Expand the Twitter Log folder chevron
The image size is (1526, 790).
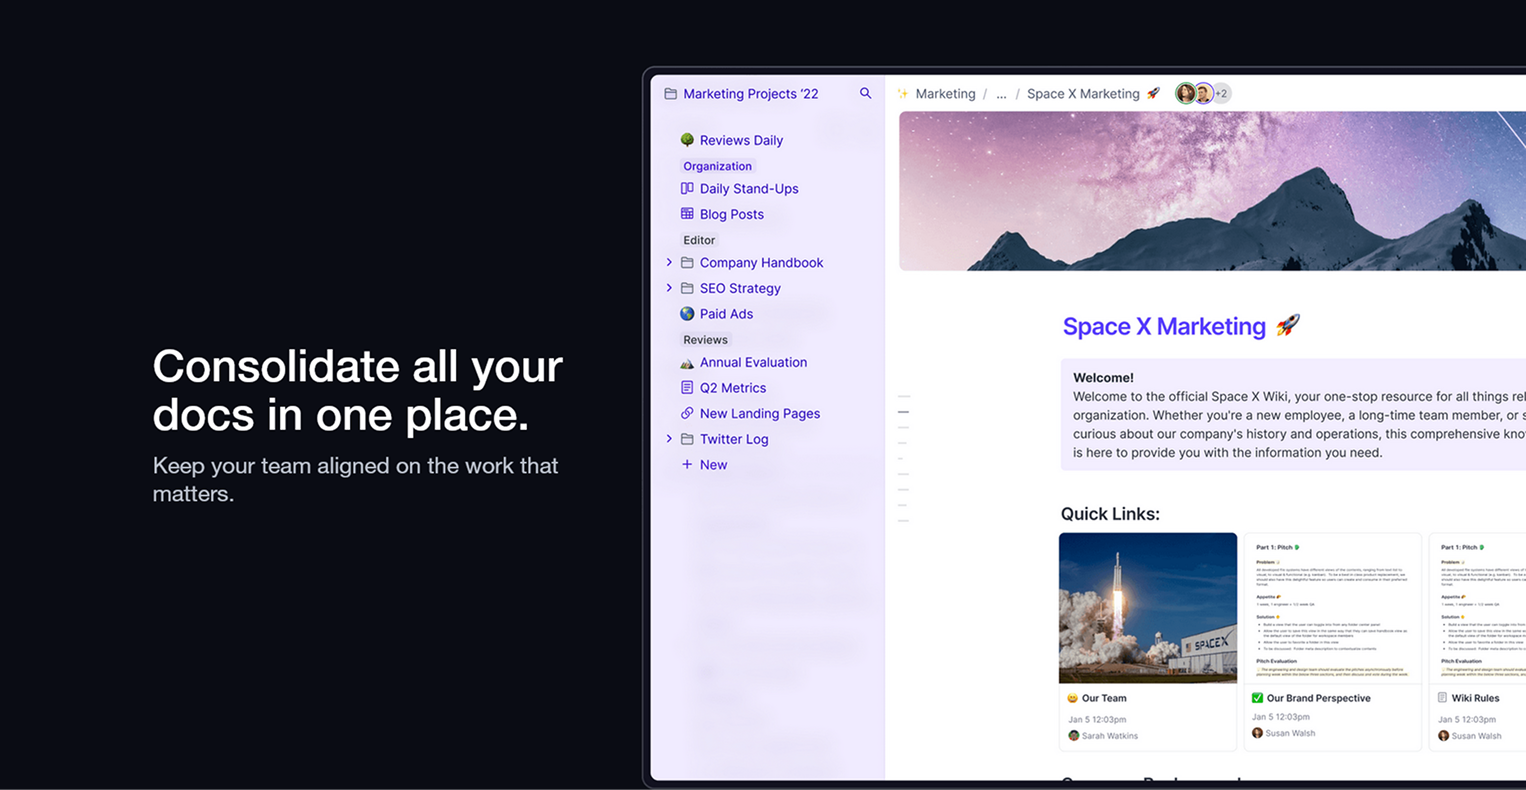click(x=669, y=439)
